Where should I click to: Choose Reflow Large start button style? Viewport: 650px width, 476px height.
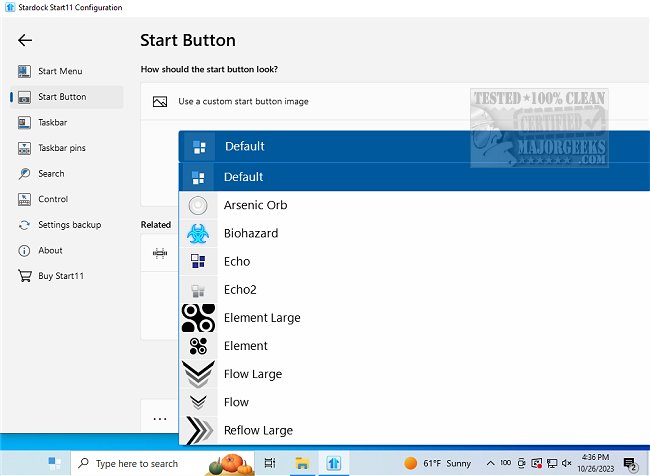pos(414,431)
